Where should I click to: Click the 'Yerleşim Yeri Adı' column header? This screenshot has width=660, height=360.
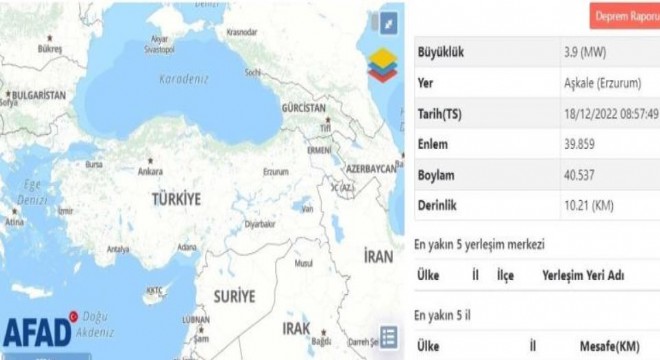[x=583, y=276]
